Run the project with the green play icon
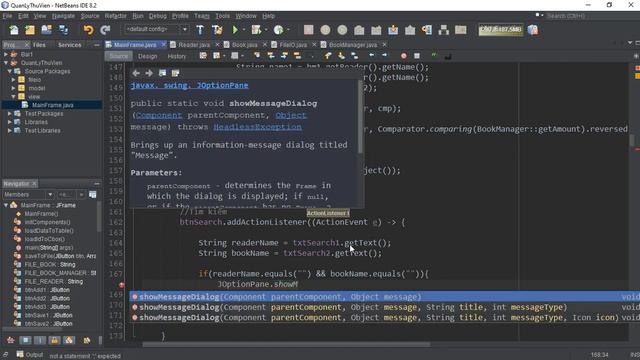Image resolution: width=640 pixels, height=360 pixels. coord(235,30)
